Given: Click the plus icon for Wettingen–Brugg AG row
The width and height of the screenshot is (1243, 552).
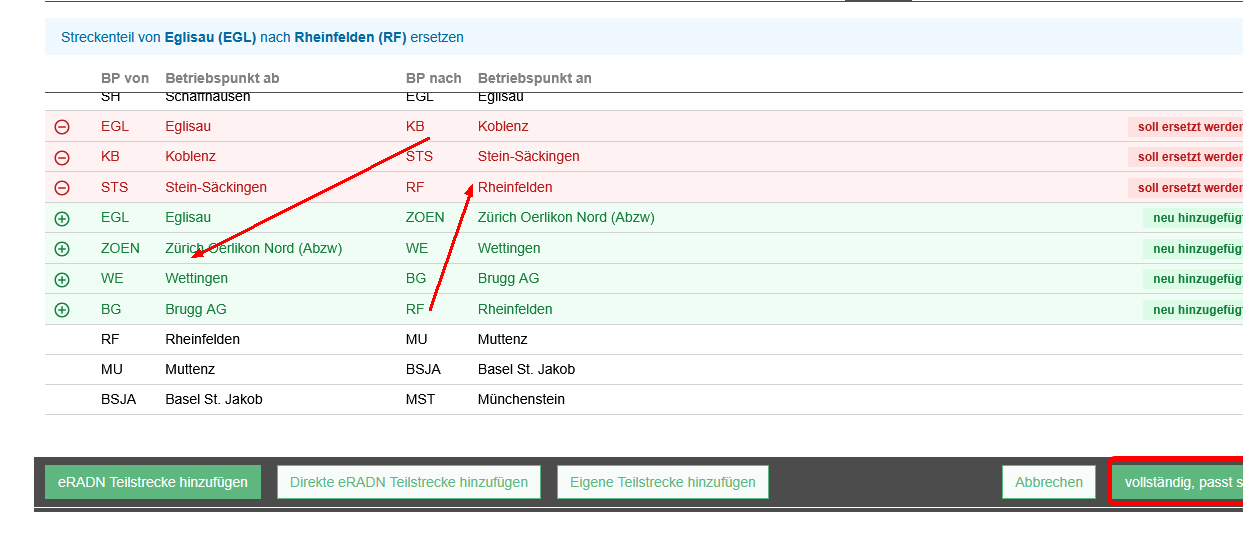Looking at the screenshot, I should [x=62, y=279].
